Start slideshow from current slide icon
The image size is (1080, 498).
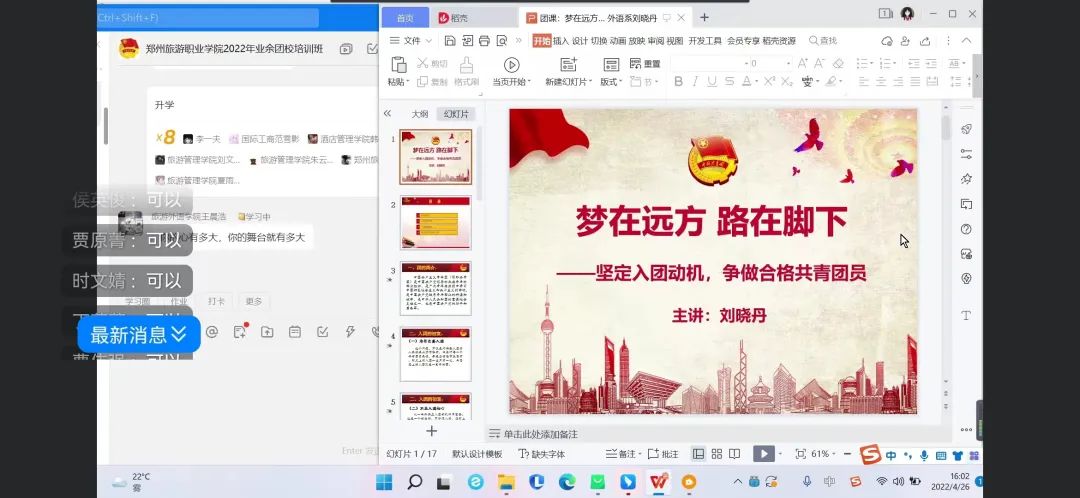pos(512,66)
